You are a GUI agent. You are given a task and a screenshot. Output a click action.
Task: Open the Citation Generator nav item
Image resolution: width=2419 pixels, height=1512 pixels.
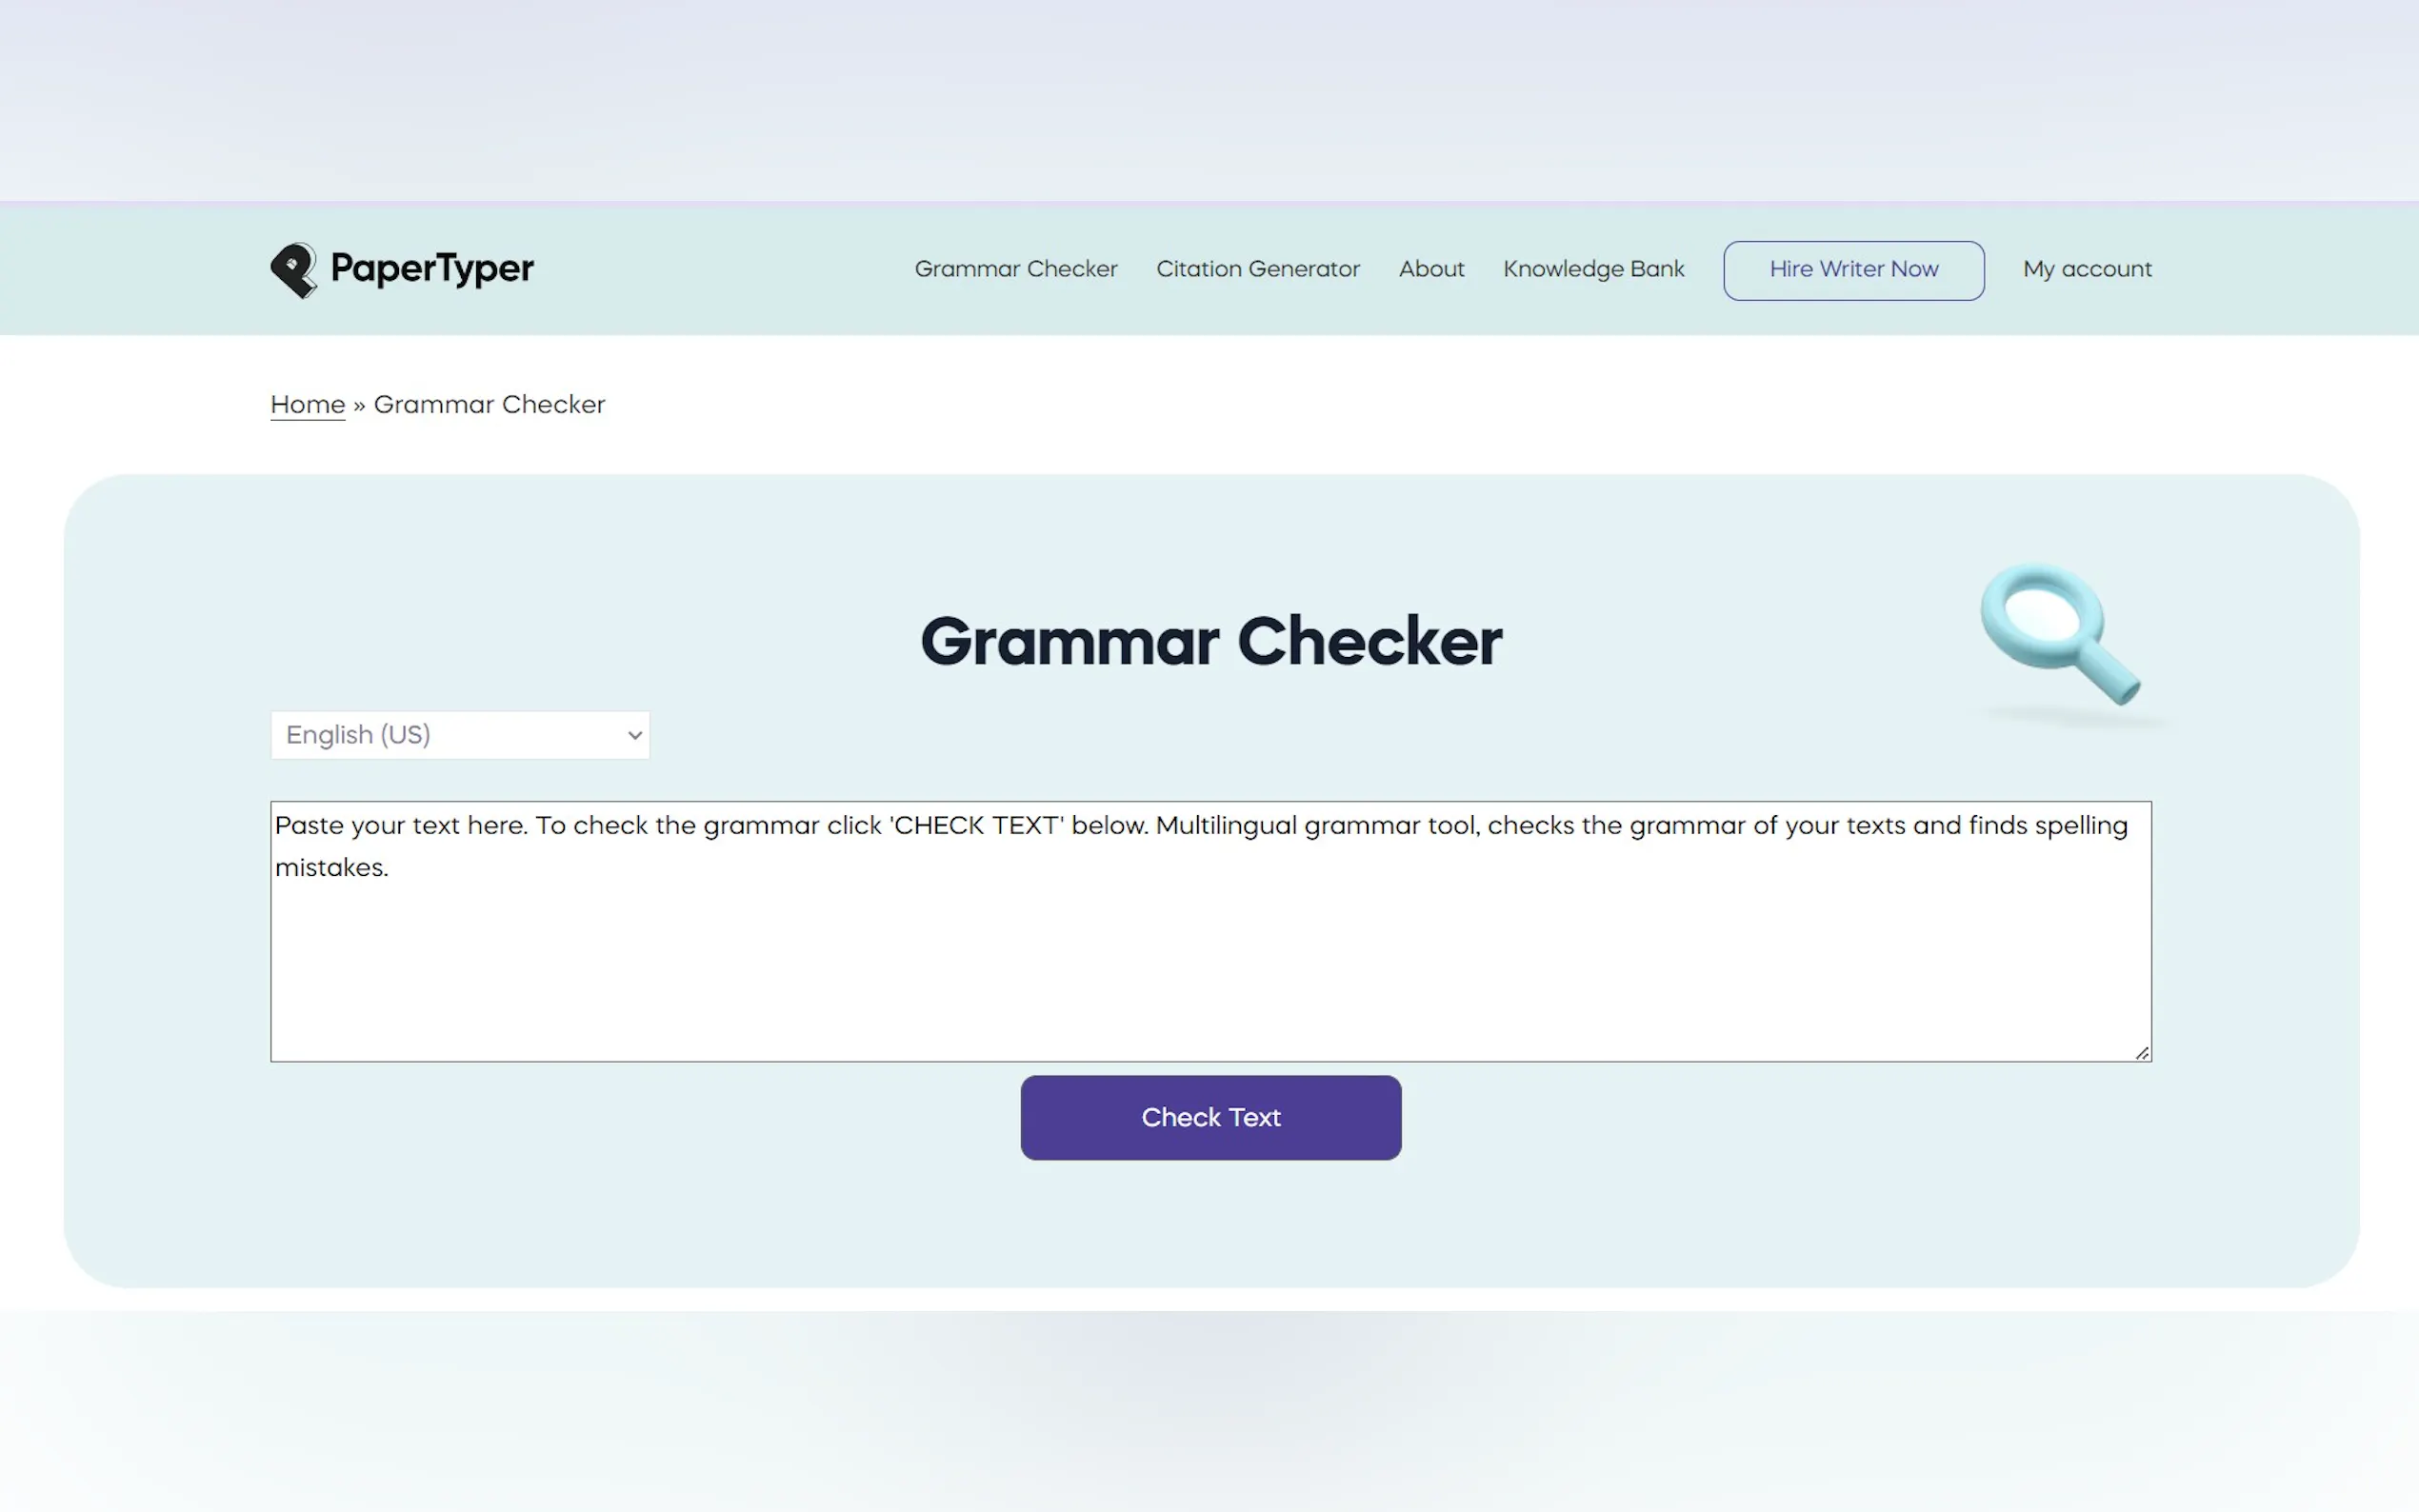pyautogui.click(x=1257, y=269)
